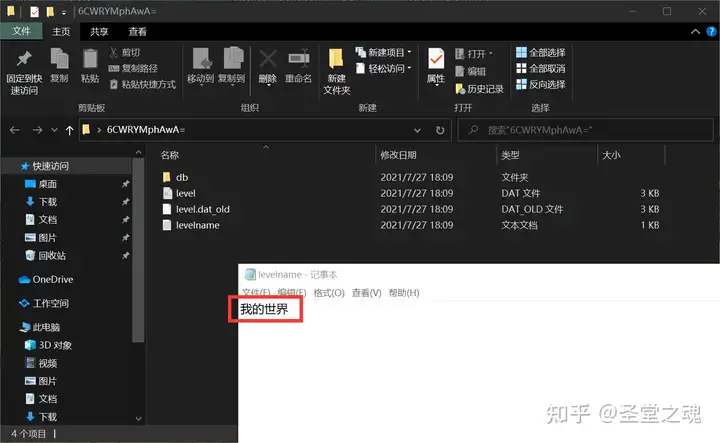
Task: Click Edit (编辑) in the ribbon
Action: 470,71
